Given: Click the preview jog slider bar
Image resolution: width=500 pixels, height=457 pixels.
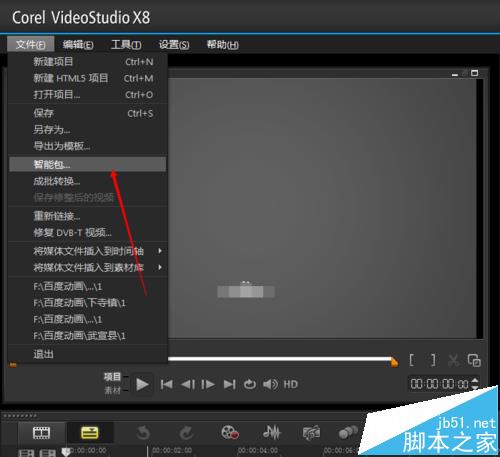Looking at the screenshot, I should click(279, 359).
